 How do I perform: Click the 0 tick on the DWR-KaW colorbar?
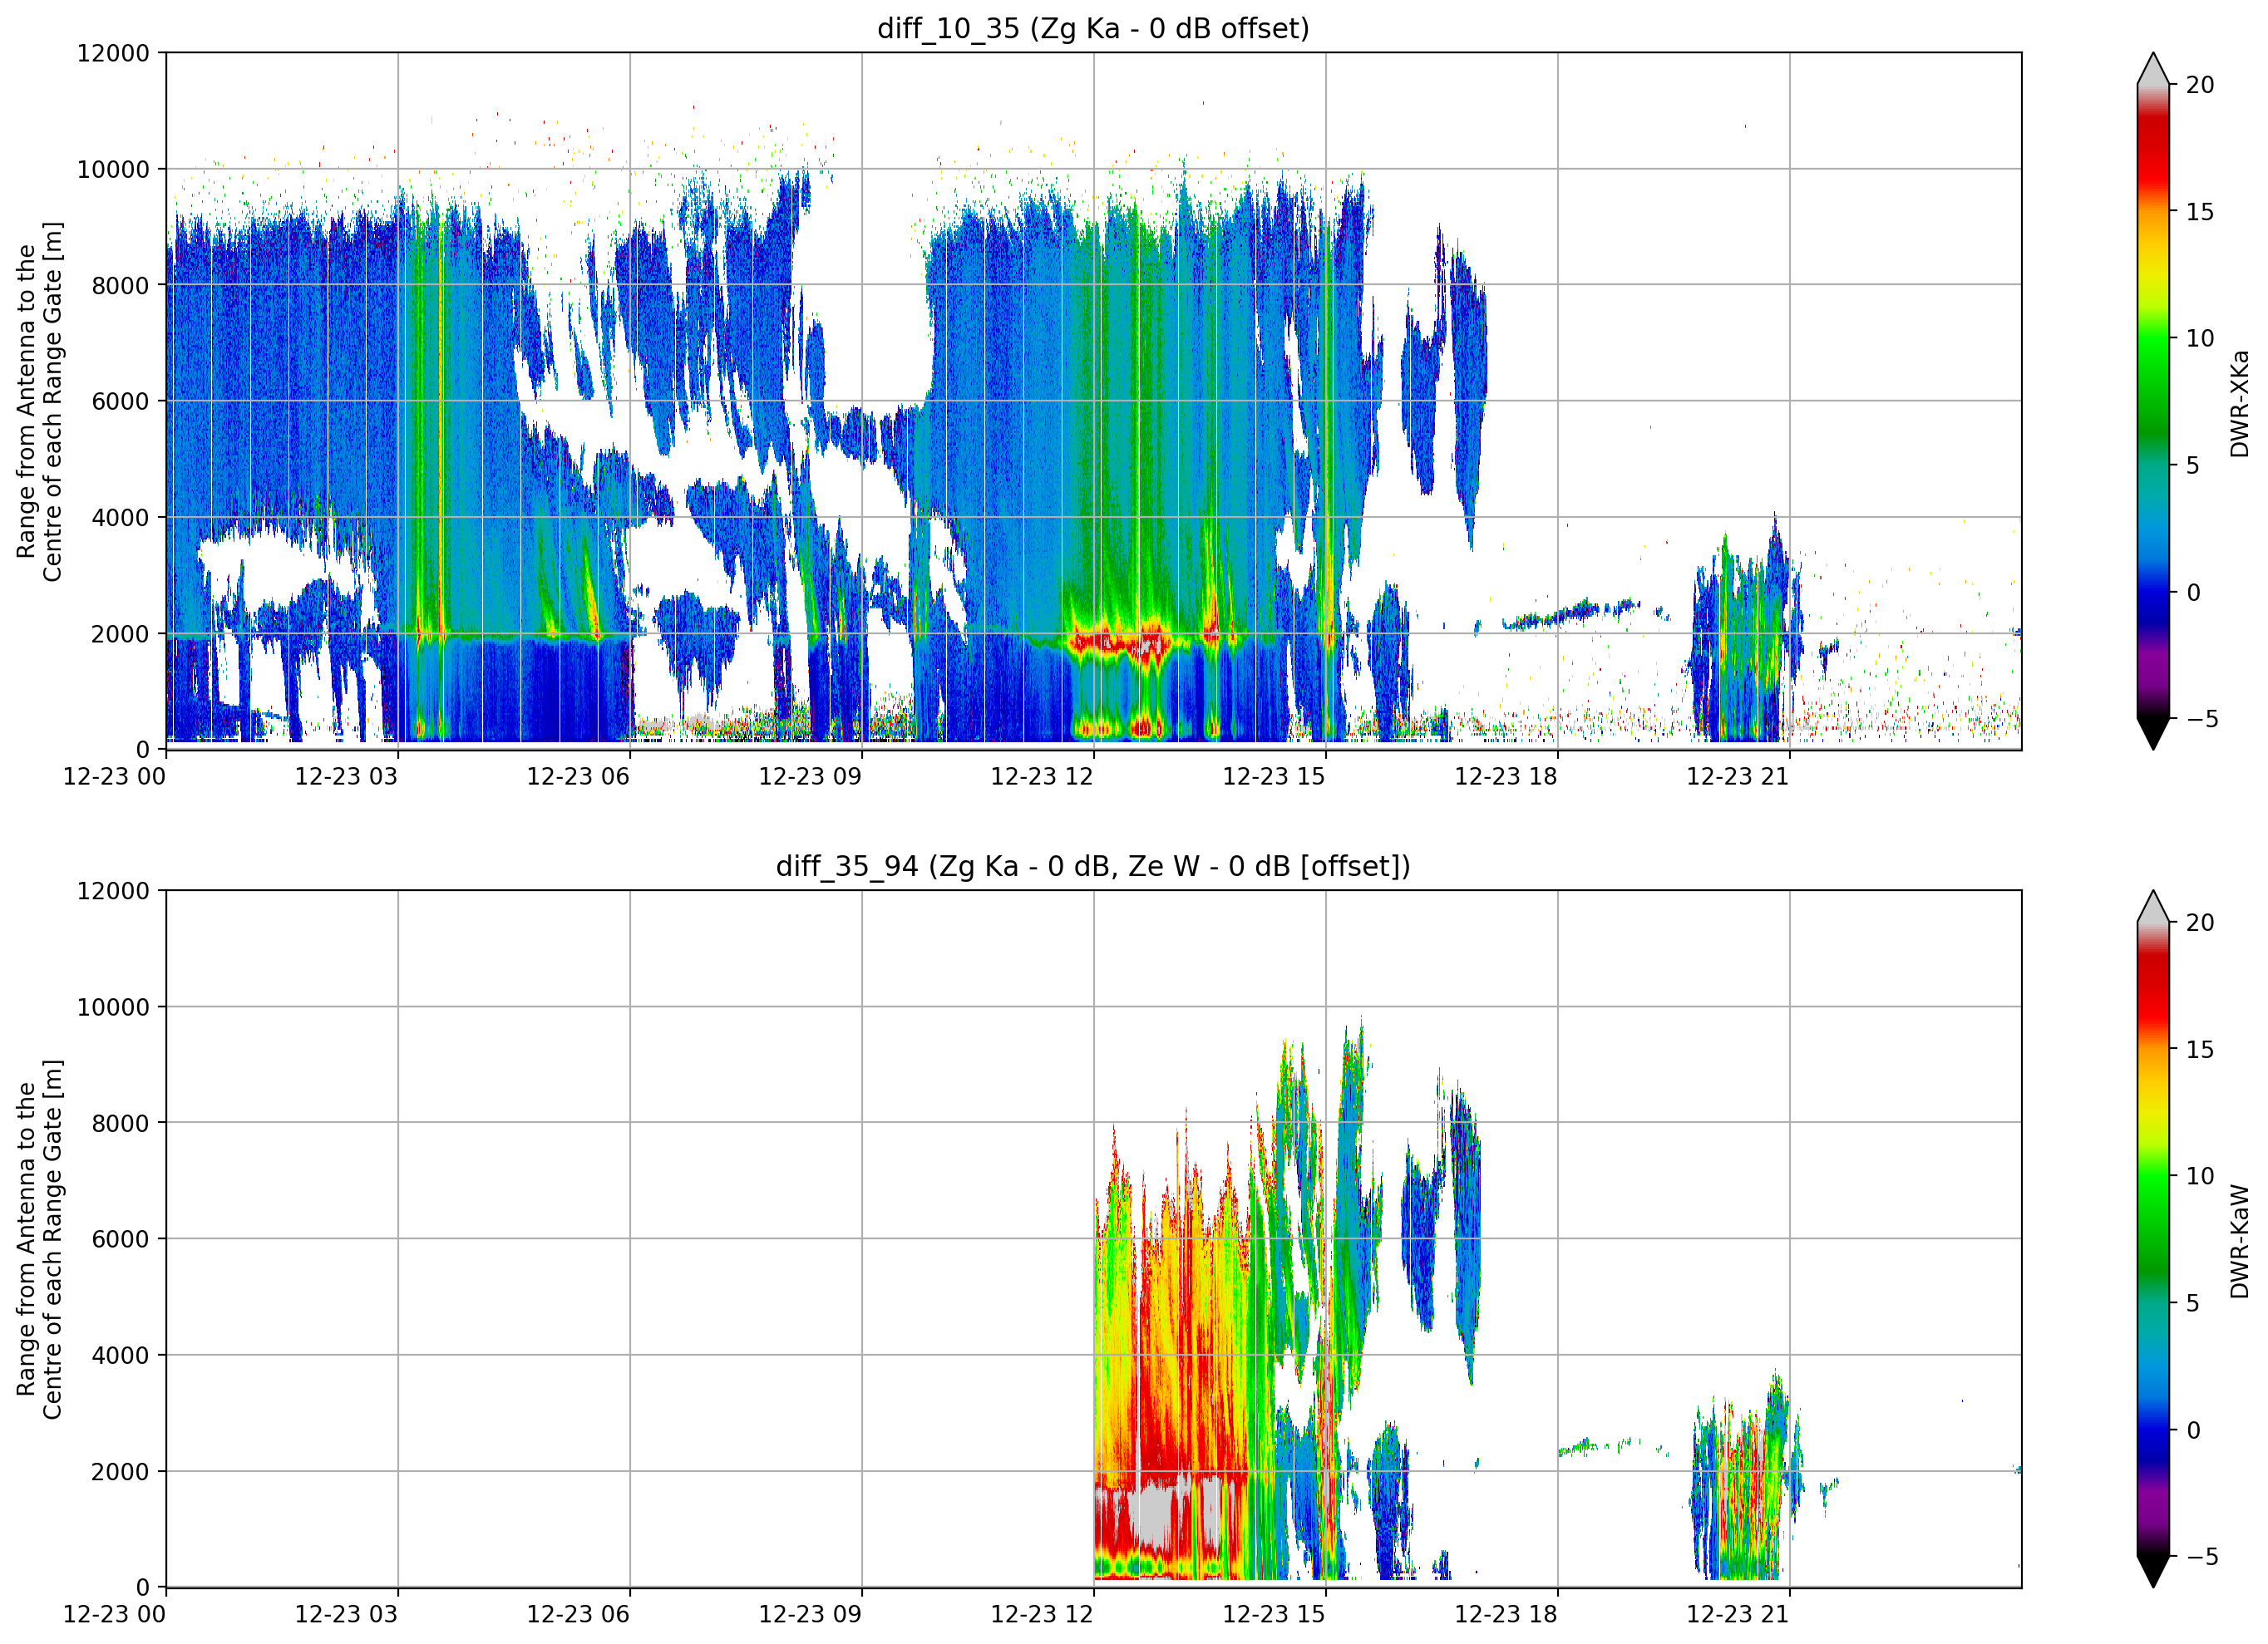[x=2193, y=1430]
